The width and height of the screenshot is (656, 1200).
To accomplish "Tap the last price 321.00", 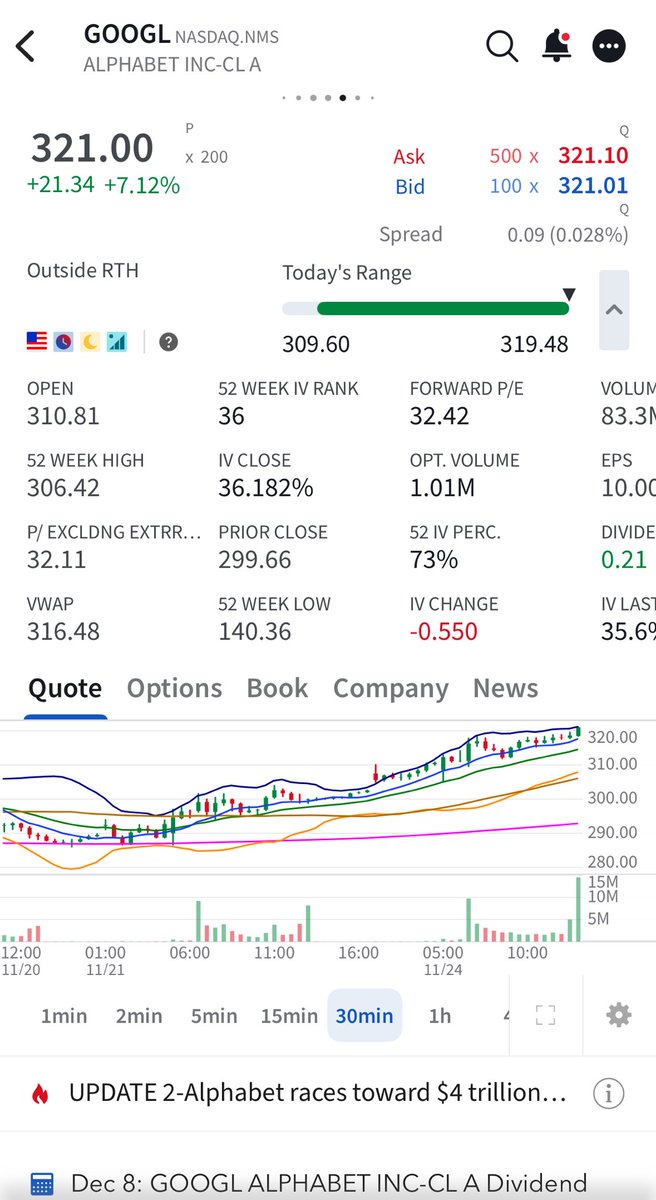I will [92, 148].
